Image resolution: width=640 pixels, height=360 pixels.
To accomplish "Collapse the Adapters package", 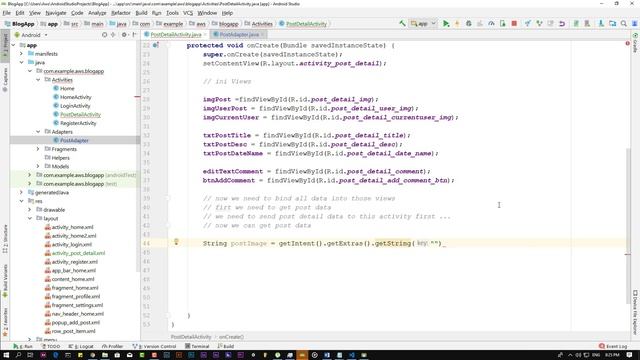I will tap(38, 132).
